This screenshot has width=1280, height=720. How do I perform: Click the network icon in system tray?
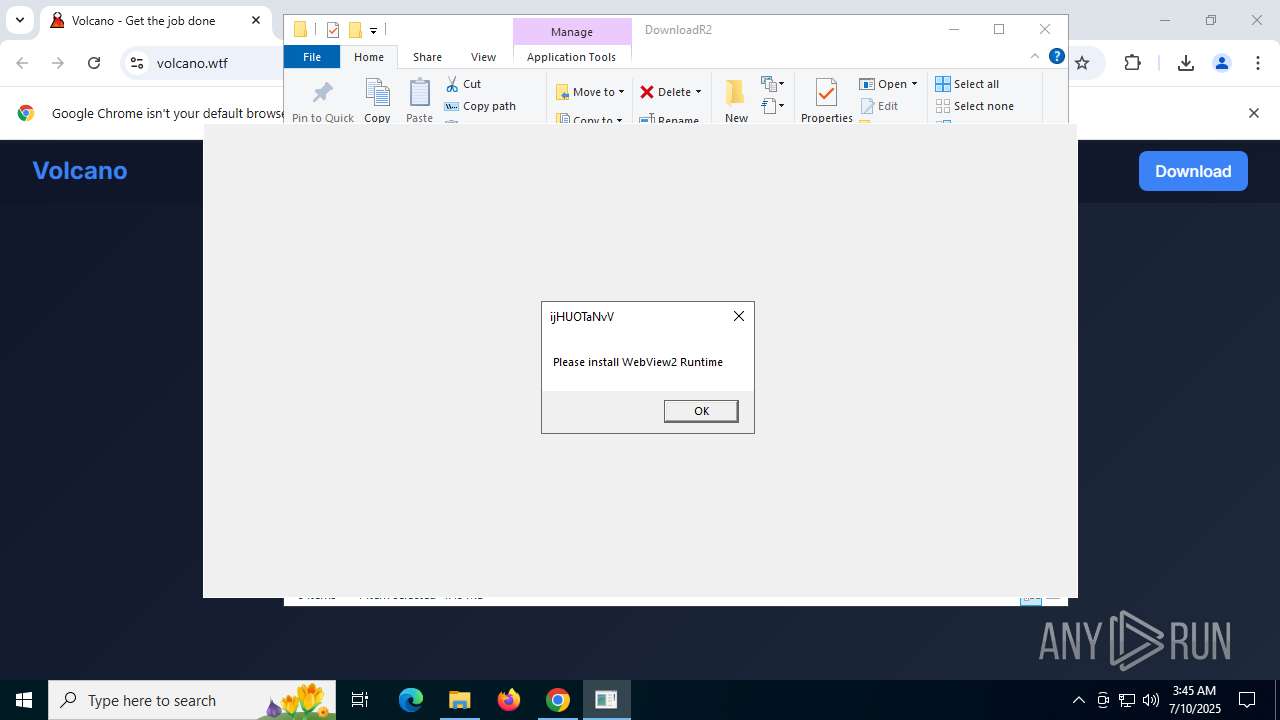coord(1127,700)
